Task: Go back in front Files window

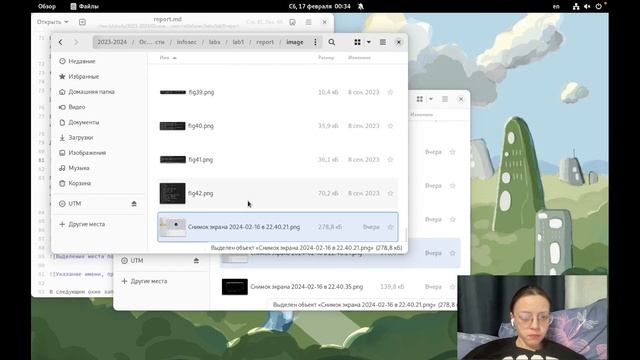Action: click(x=60, y=42)
